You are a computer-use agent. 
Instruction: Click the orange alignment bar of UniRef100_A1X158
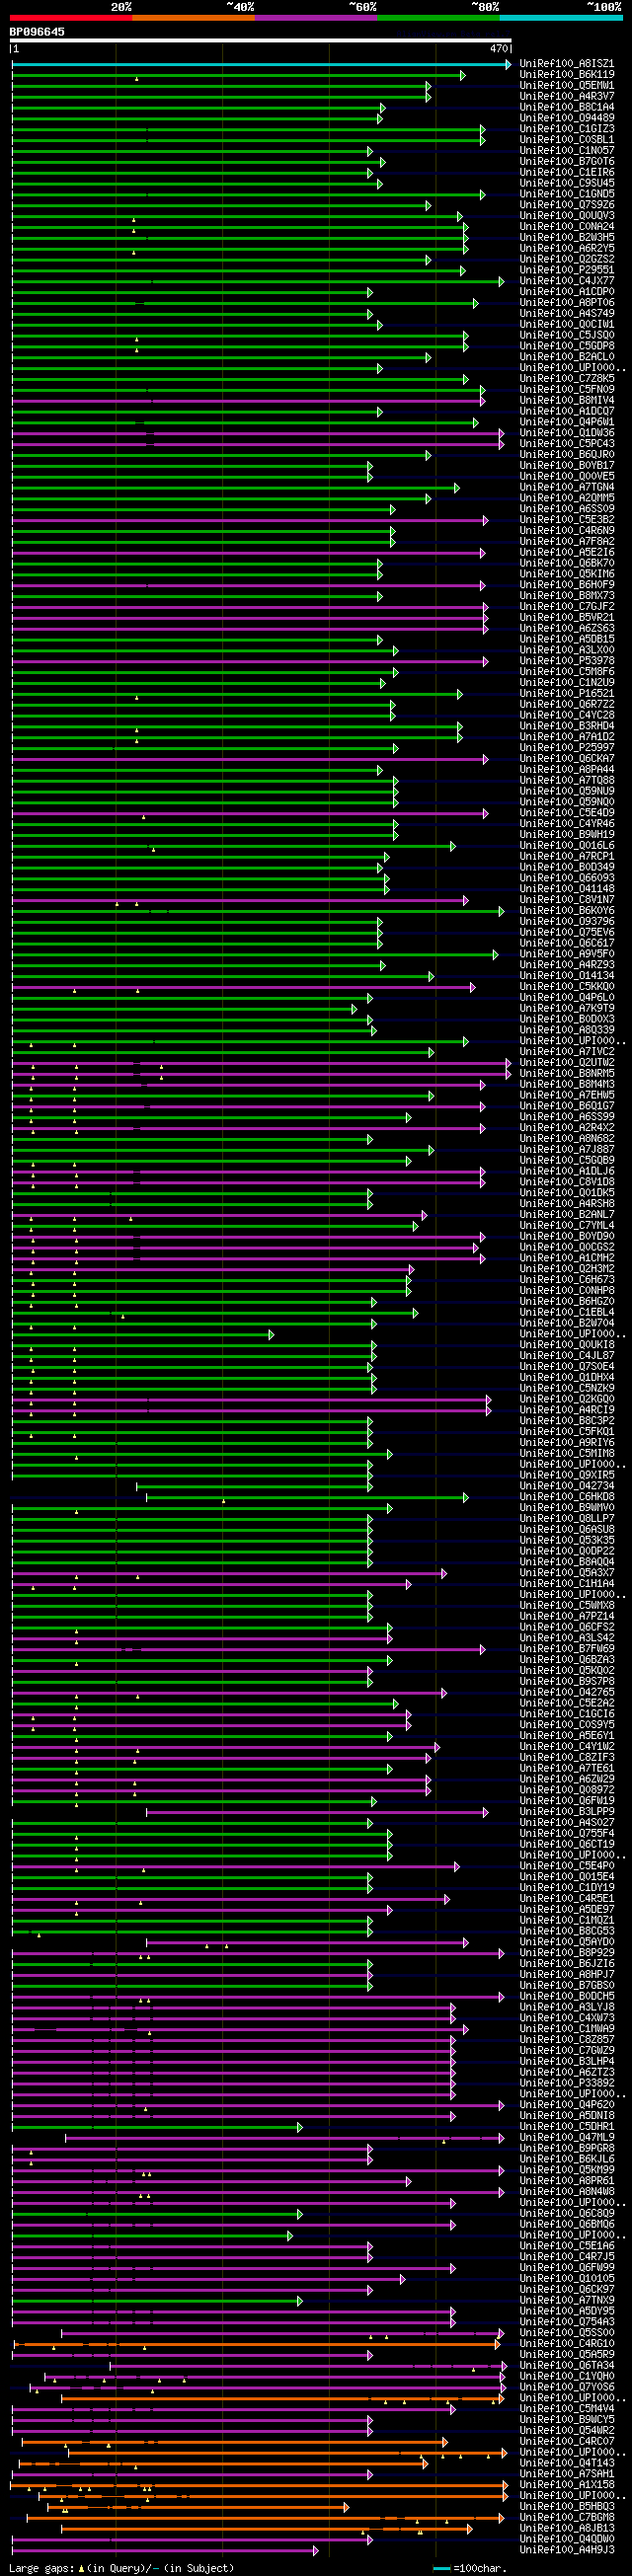[x=260, y=2485]
